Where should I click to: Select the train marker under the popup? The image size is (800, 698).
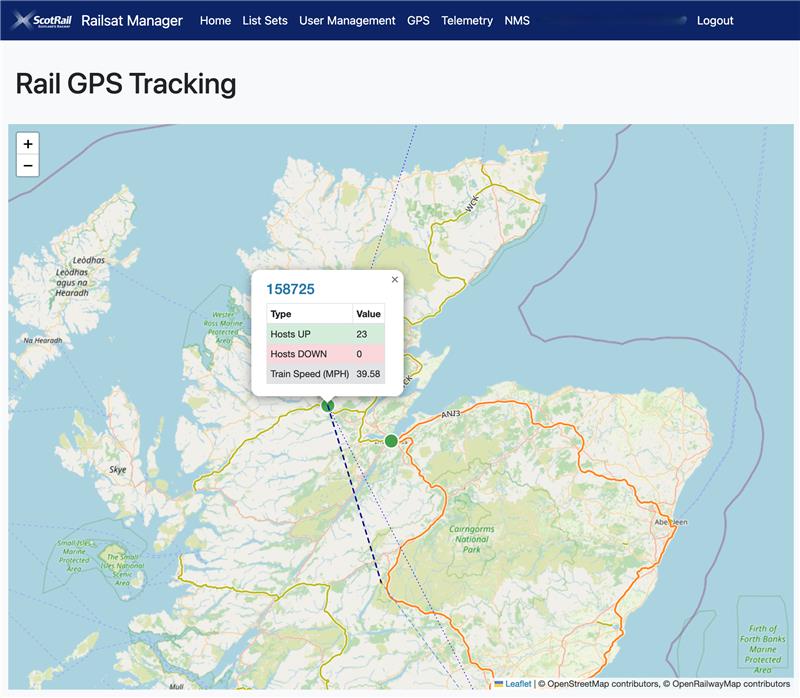pyautogui.click(x=328, y=406)
